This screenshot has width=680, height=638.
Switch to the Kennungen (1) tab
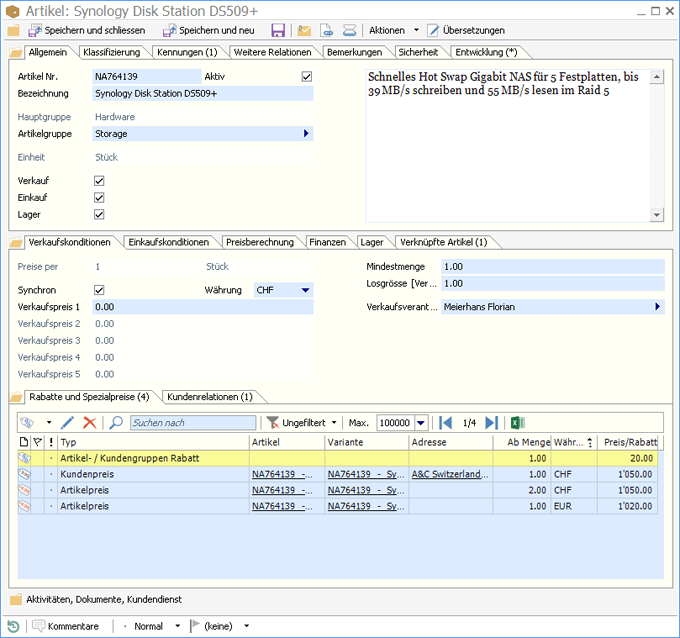pos(187,52)
